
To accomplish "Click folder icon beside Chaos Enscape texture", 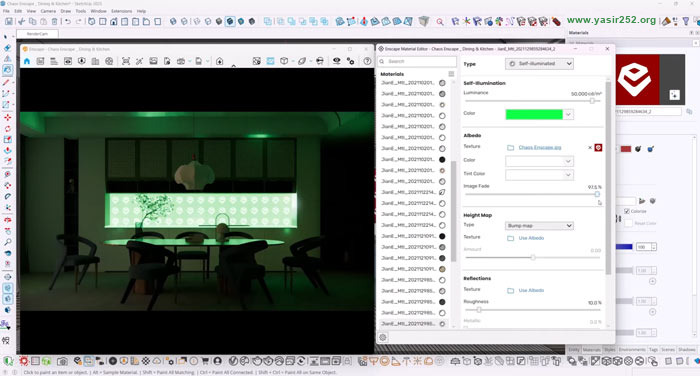I will click(511, 147).
